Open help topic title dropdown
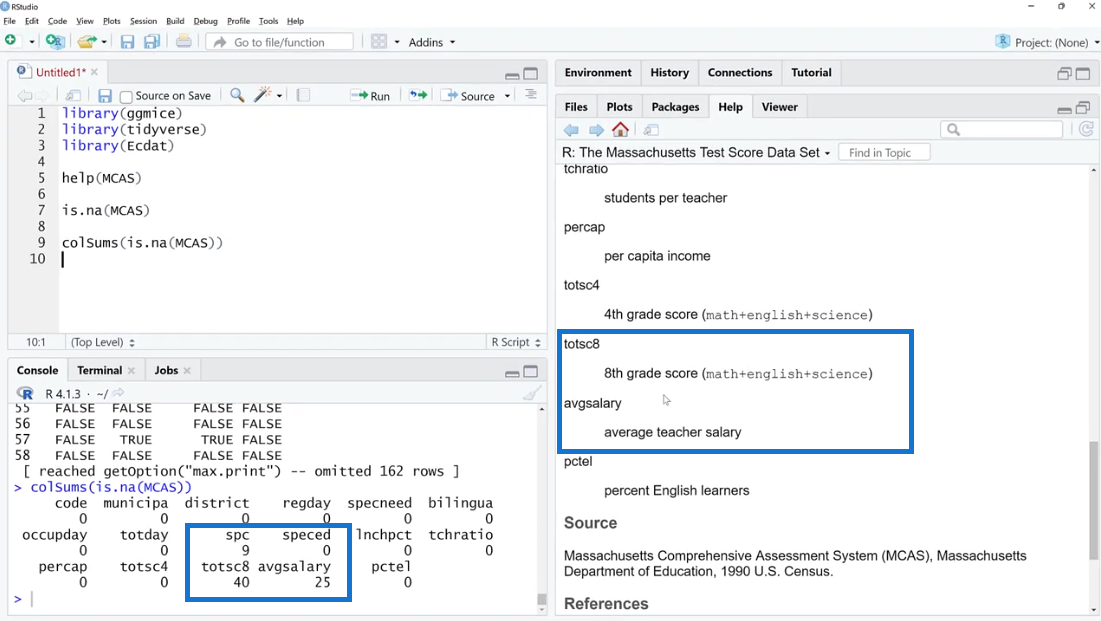 [827, 153]
